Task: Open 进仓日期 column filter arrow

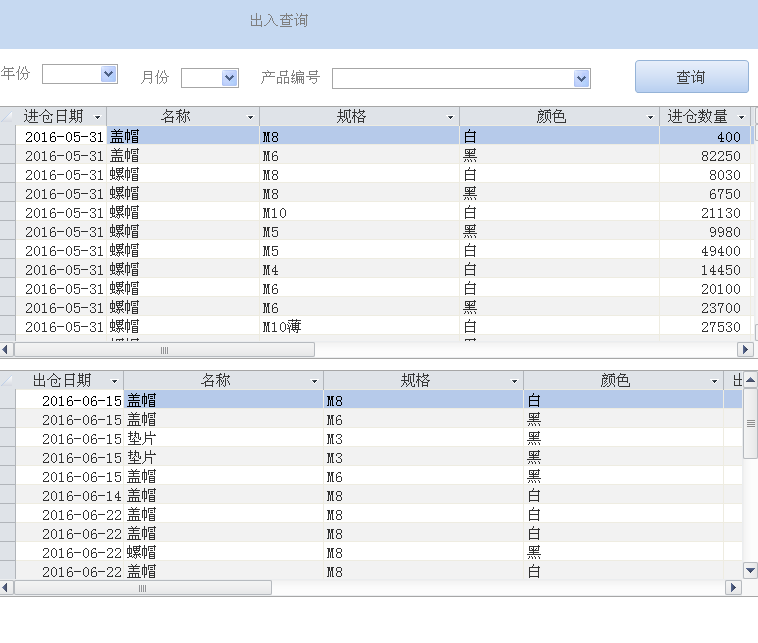Action: coord(97,118)
